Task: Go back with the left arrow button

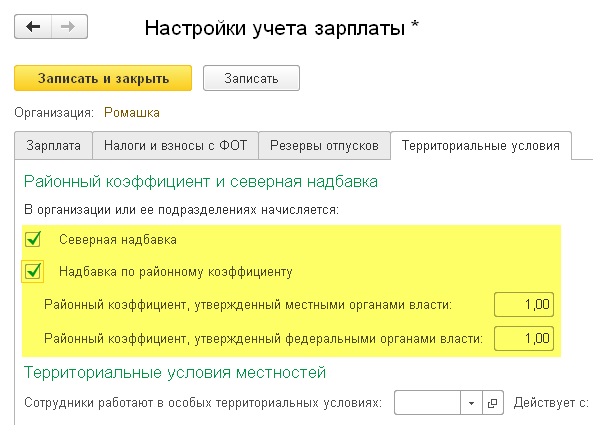Action: tap(33, 27)
